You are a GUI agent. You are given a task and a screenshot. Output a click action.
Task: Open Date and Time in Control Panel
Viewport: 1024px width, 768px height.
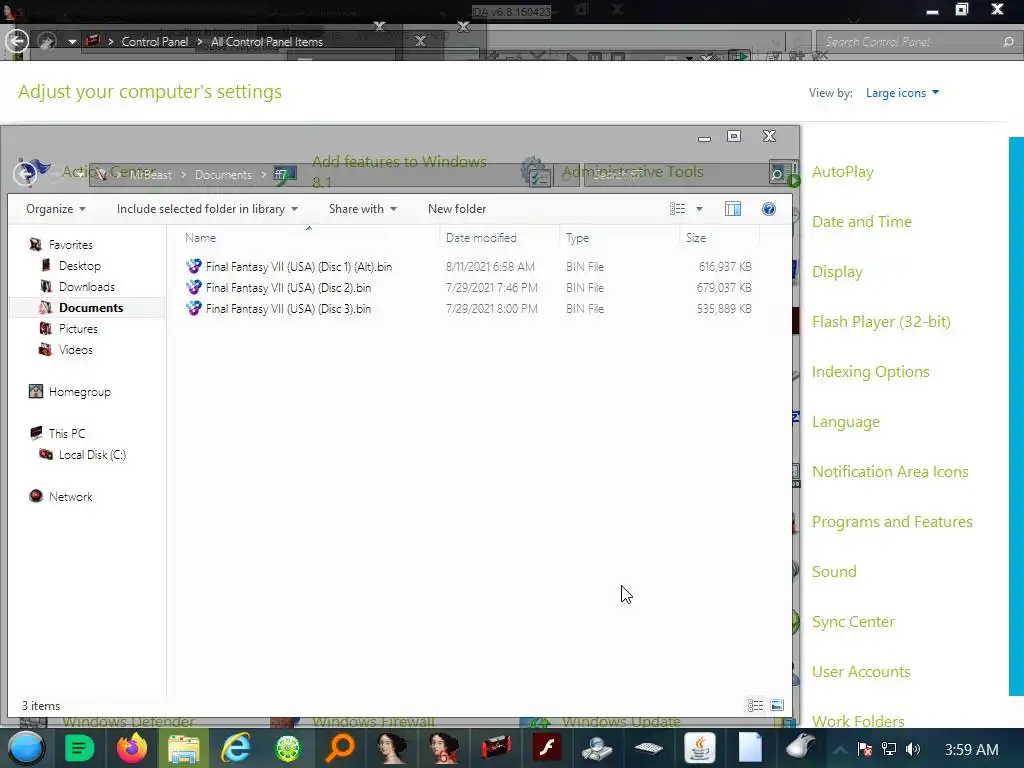[x=861, y=221]
